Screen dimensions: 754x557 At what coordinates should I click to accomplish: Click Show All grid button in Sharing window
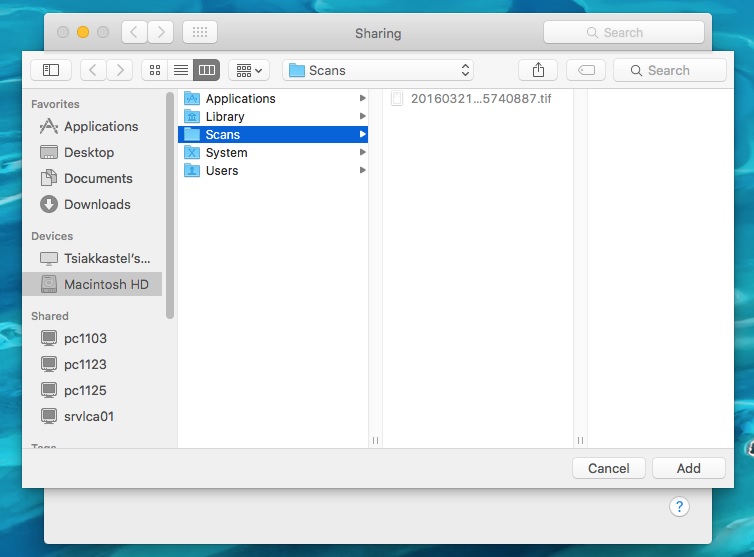point(200,32)
